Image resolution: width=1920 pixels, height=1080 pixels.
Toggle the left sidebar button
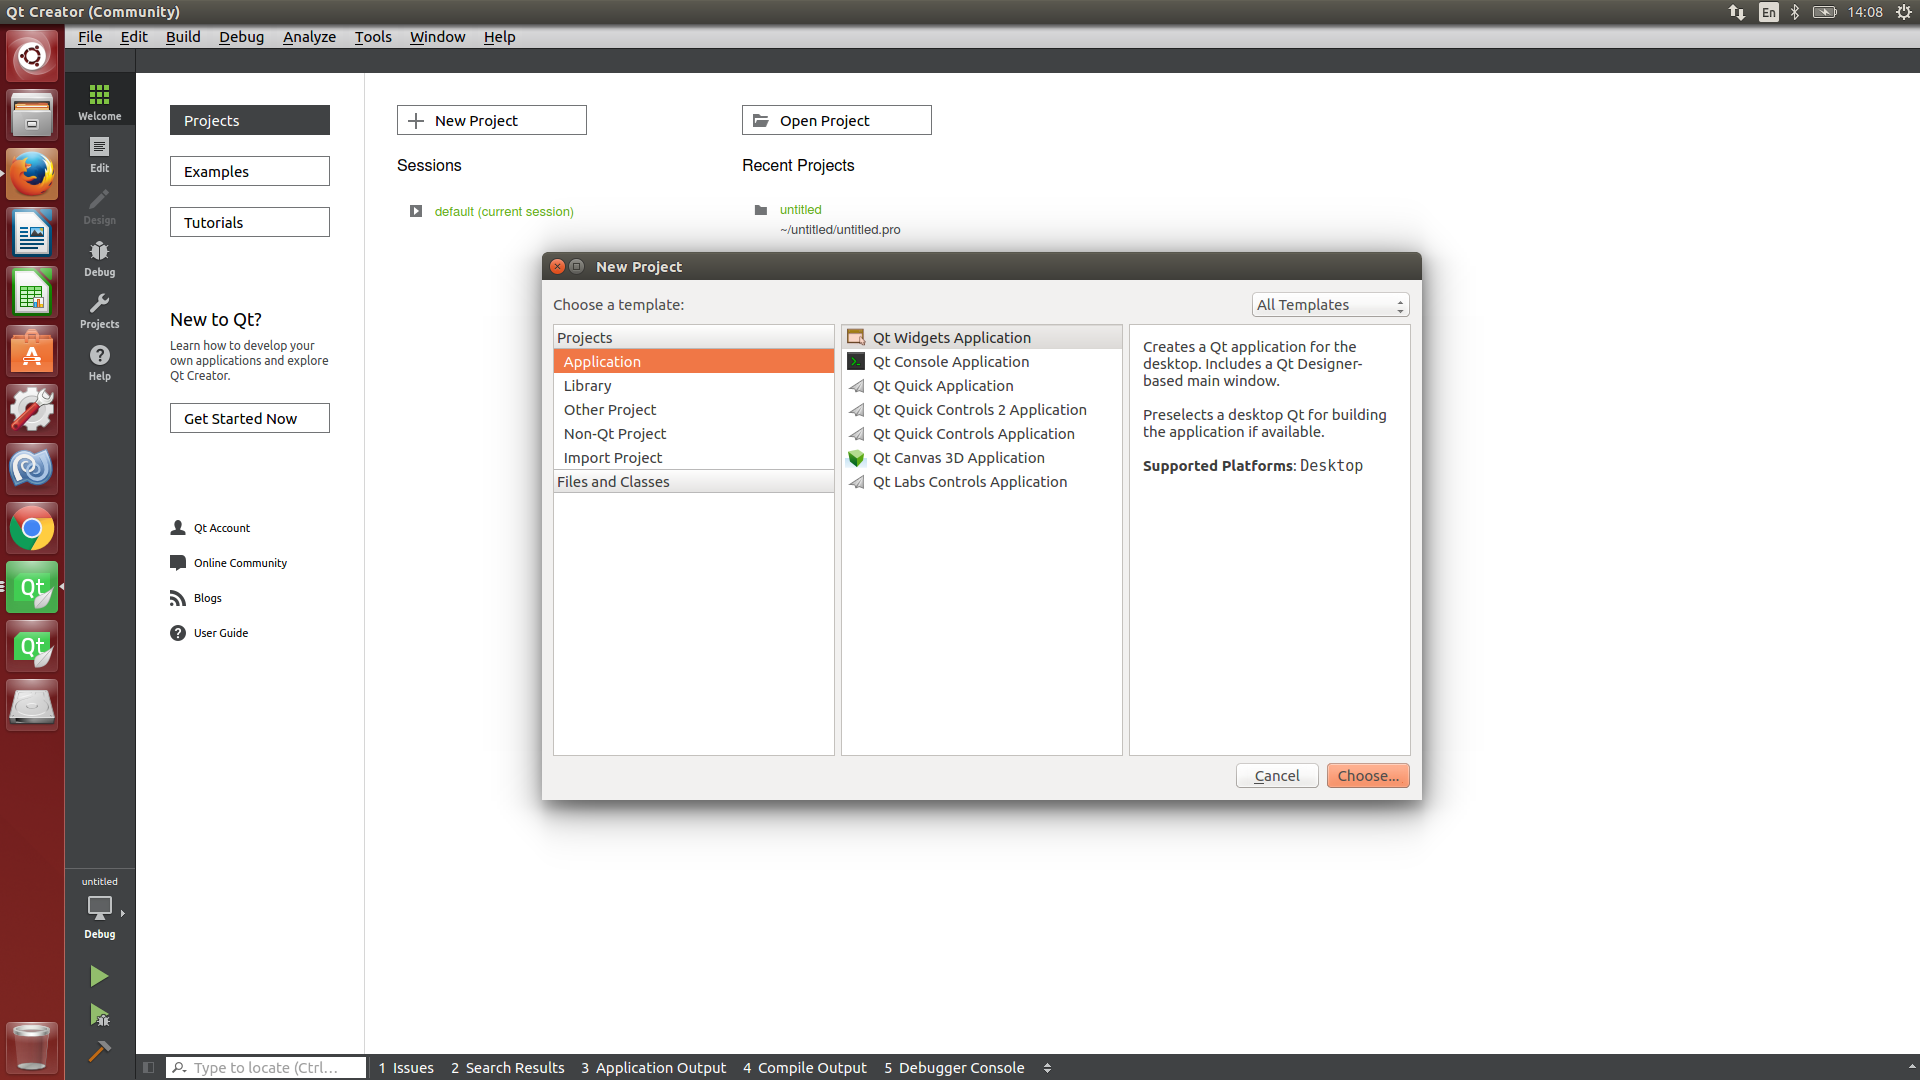[148, 1067]
